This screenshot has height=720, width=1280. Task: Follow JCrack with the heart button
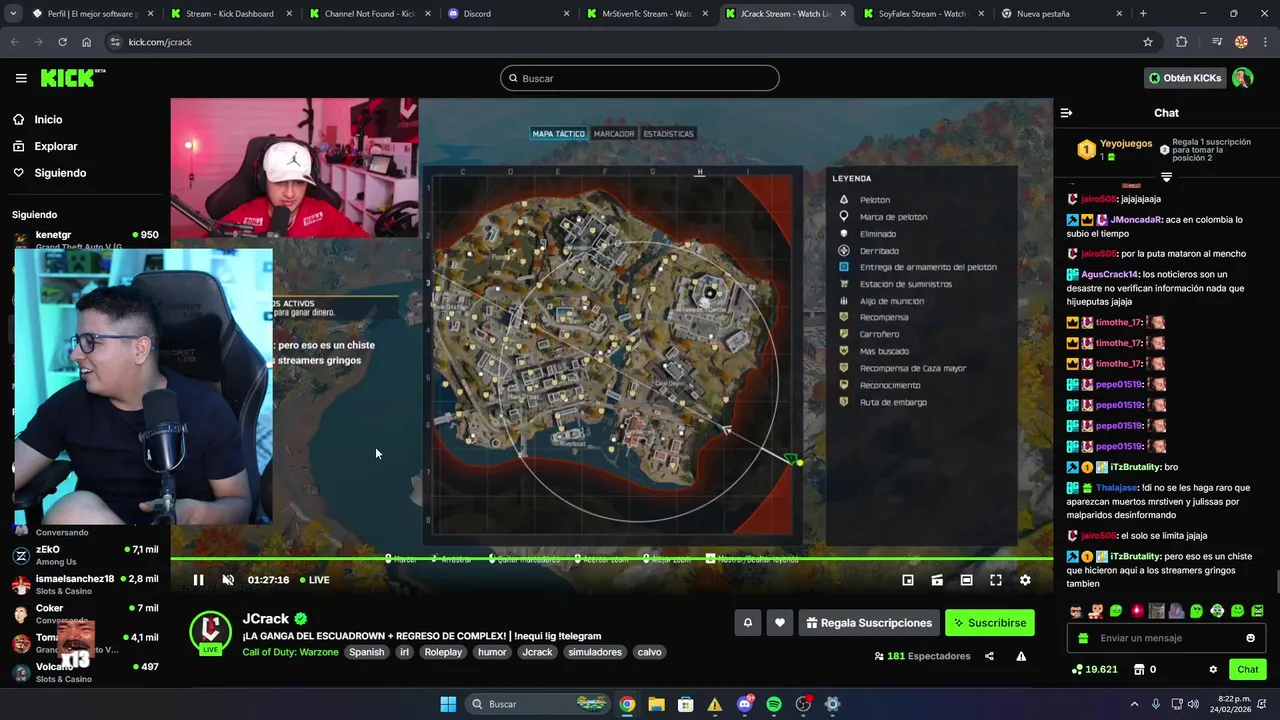coord(780,623)
